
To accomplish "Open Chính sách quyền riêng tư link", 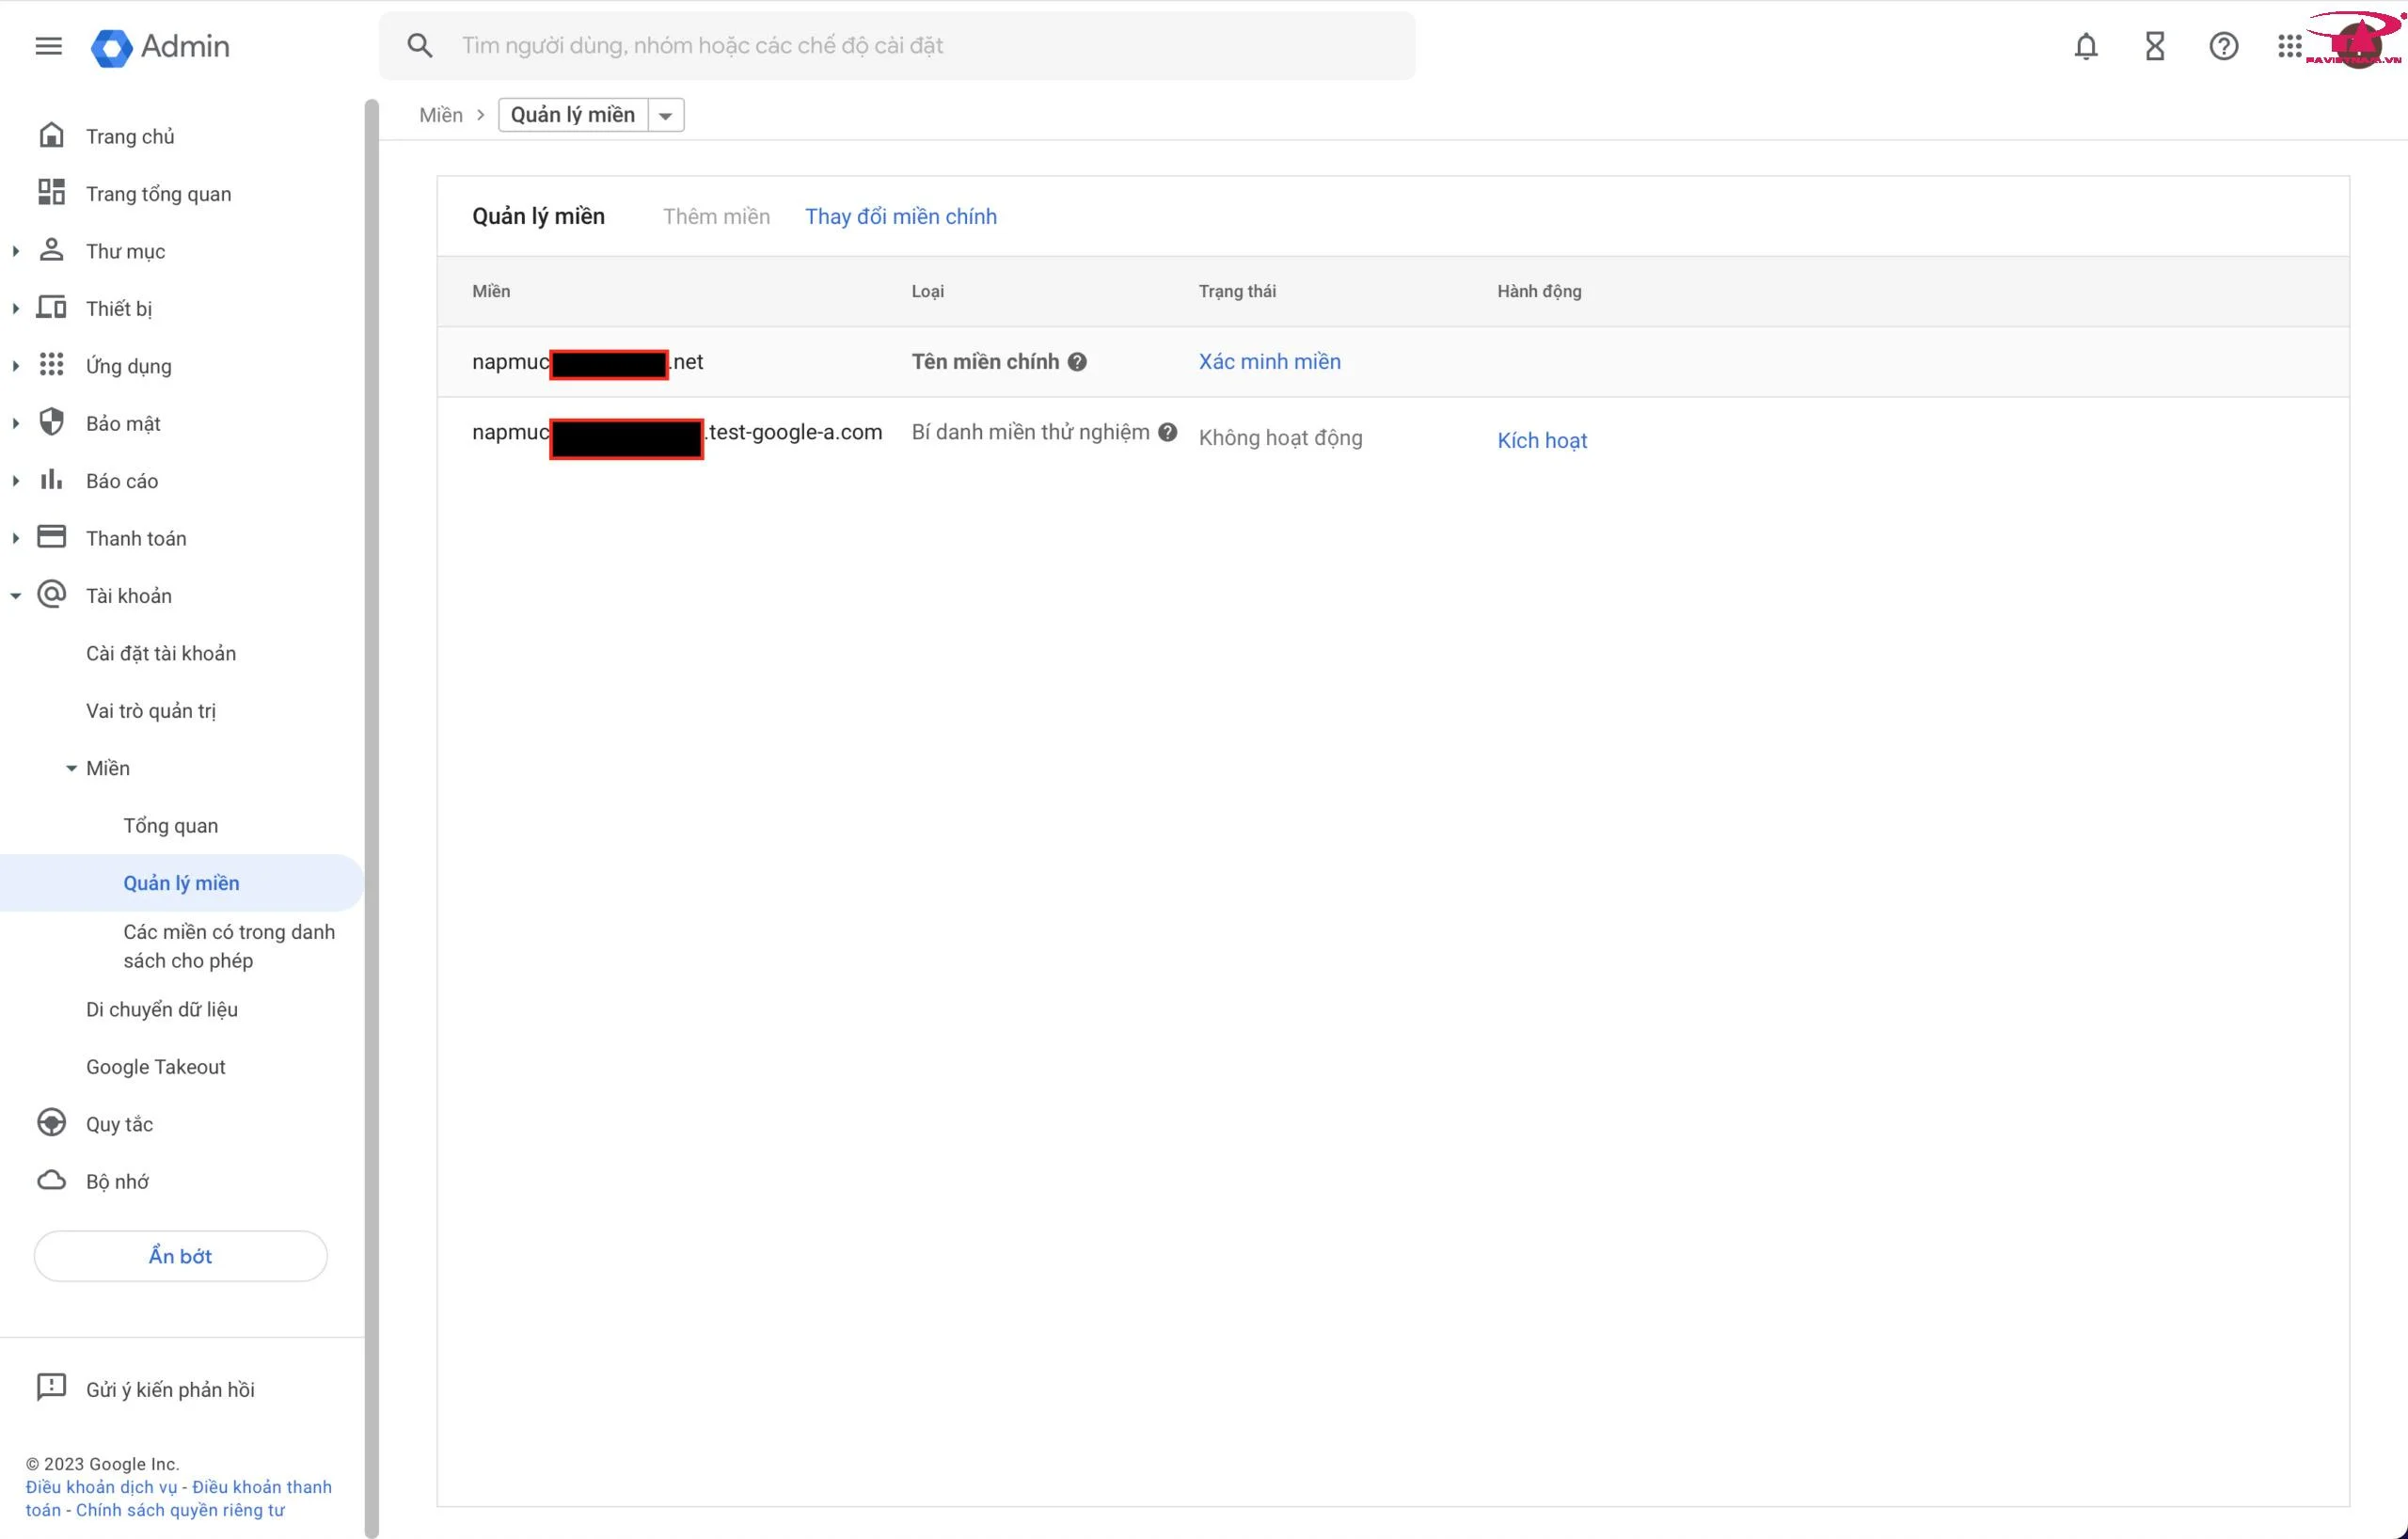I will pyautogui.click(x=180, y=1510).
